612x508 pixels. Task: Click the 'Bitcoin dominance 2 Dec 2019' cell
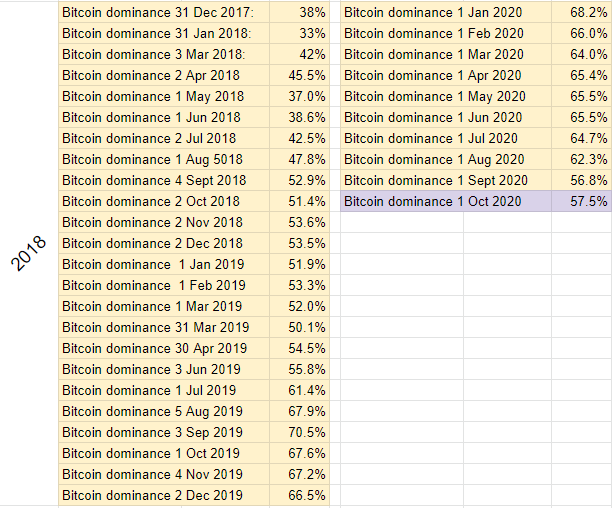tap(164, 496)
